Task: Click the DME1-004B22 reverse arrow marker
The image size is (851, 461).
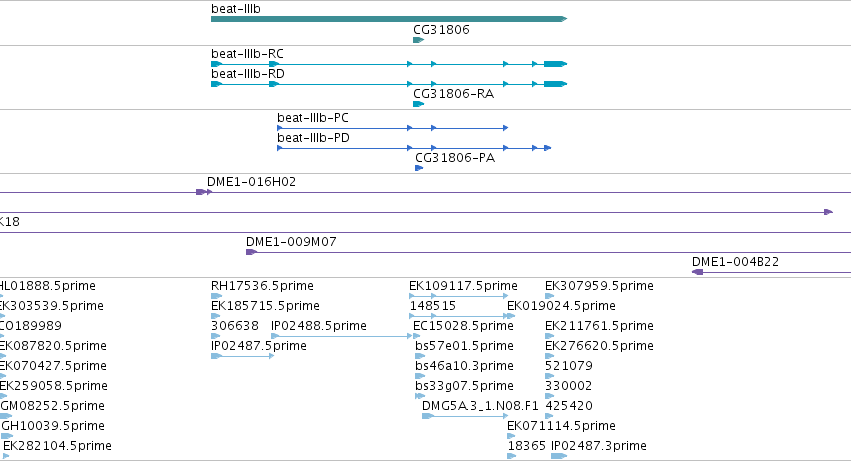Action: (x=697, y=273)
